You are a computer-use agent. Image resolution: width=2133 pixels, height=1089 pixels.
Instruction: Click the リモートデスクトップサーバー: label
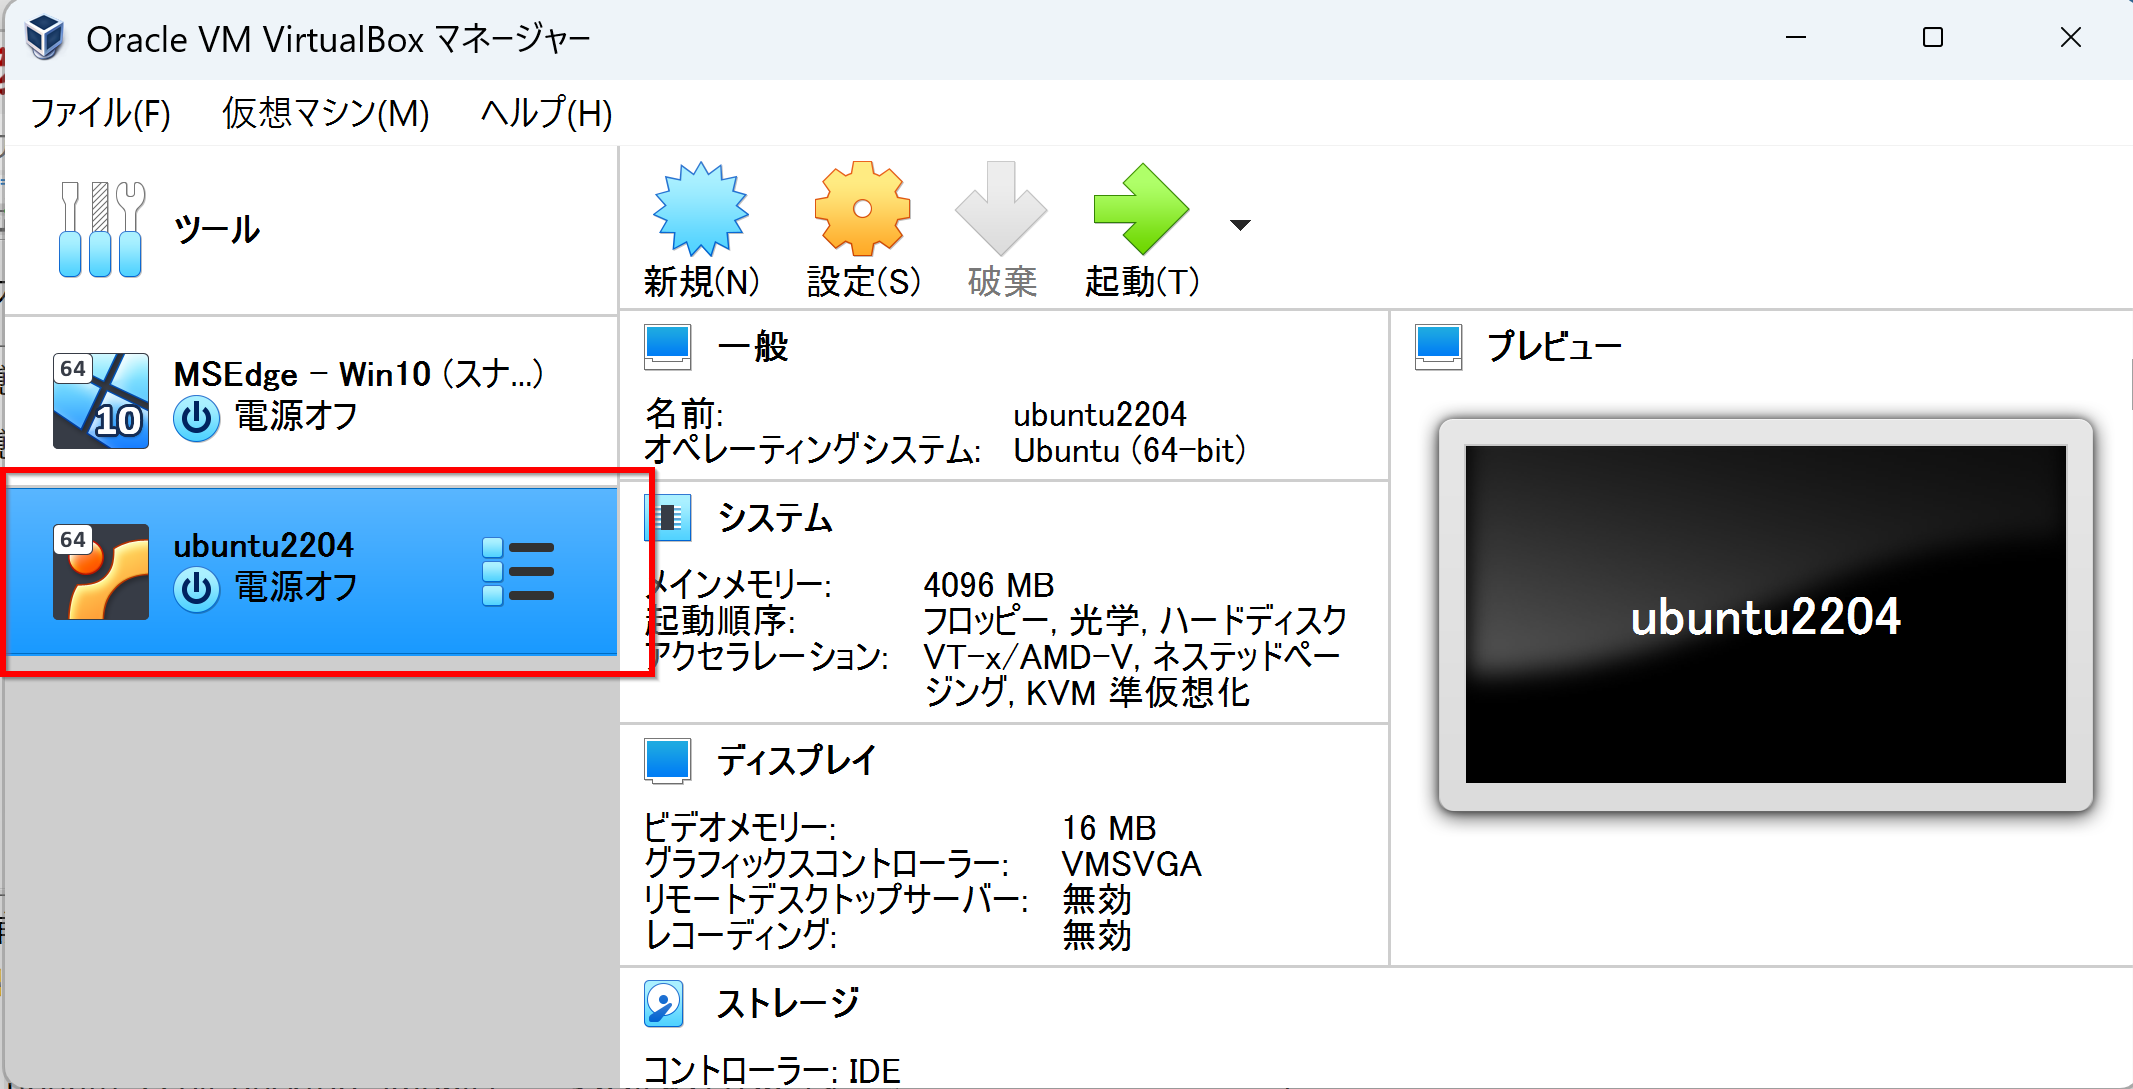[x=836, y=900]
